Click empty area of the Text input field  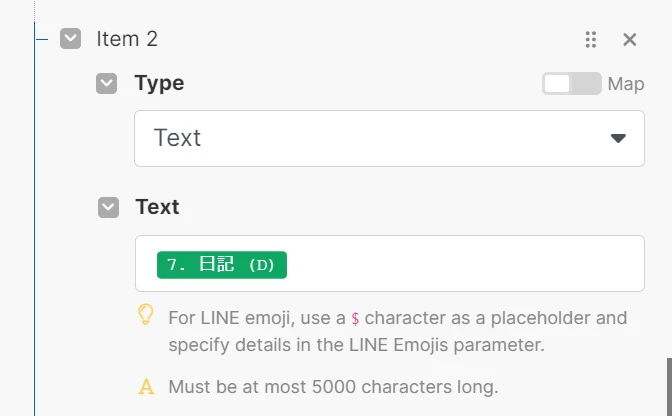(x=463, y=263)
